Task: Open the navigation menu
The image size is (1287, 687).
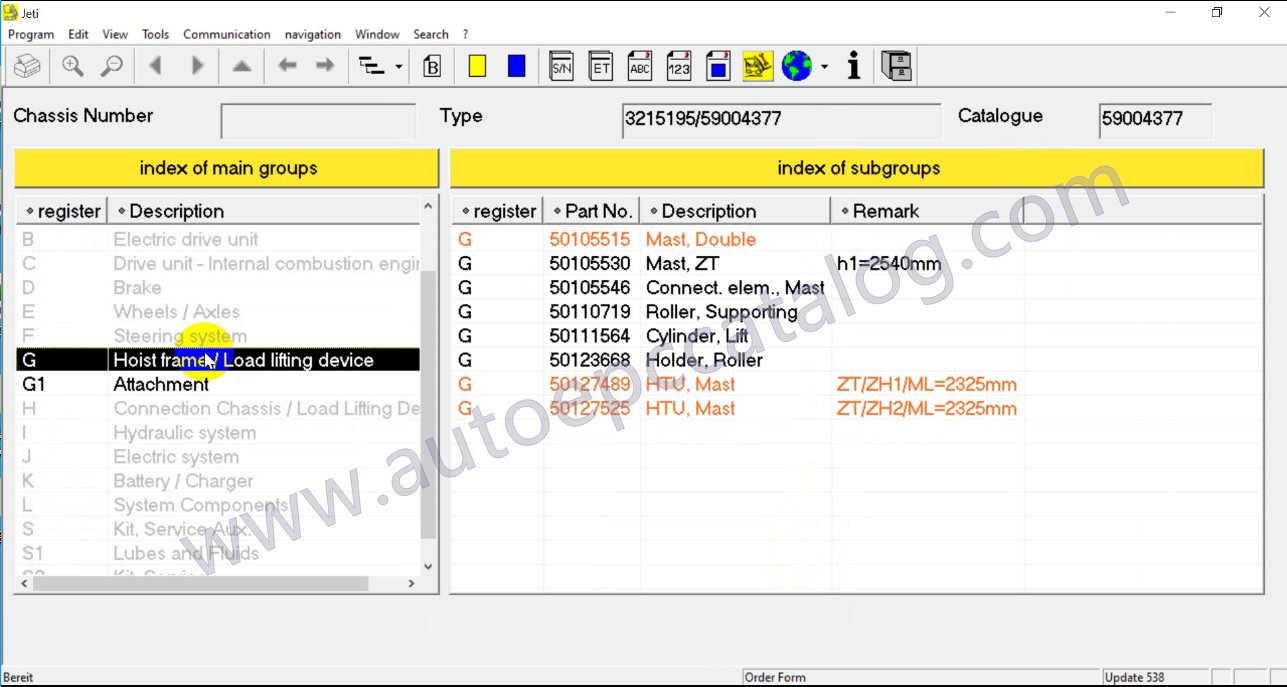Action: coord(313,34)
